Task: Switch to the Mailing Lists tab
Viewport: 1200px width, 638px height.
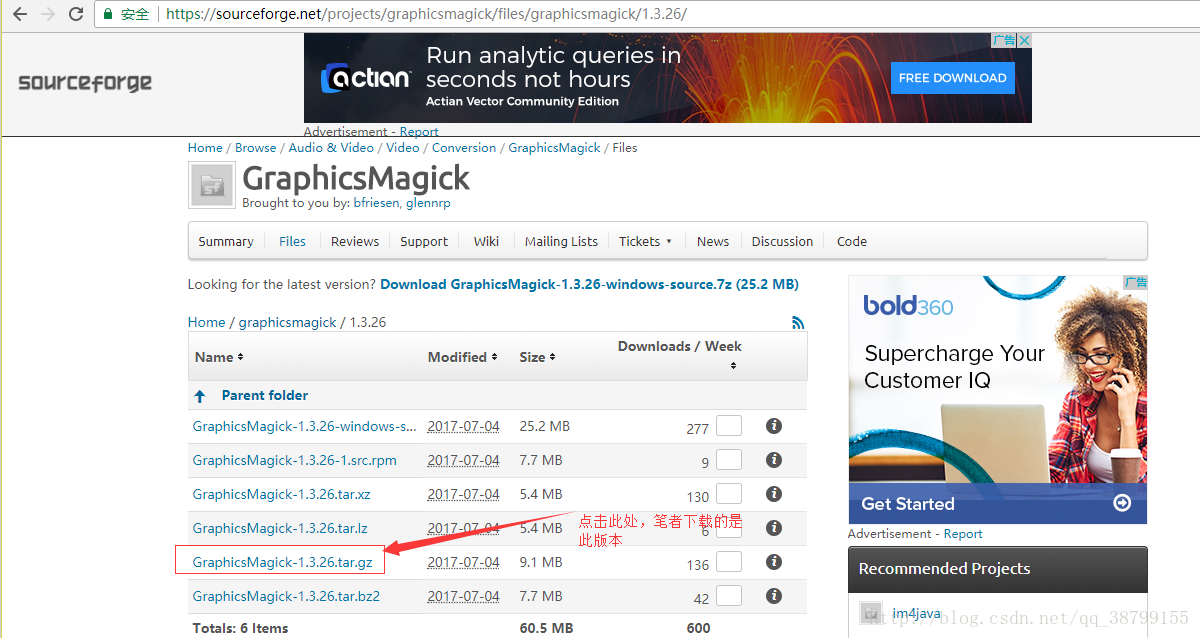Action: 561,241
